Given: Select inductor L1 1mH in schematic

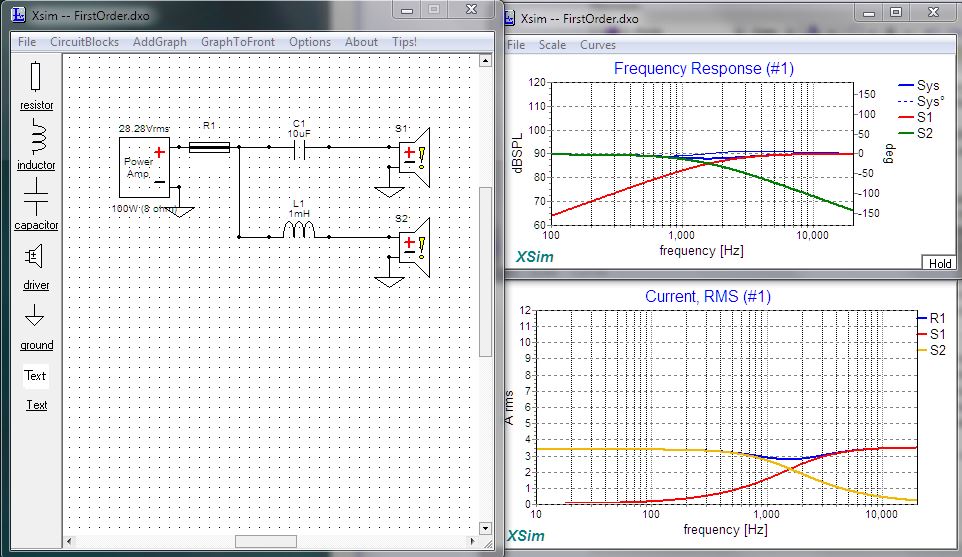Looking at the screenshot, I should 299,231.
